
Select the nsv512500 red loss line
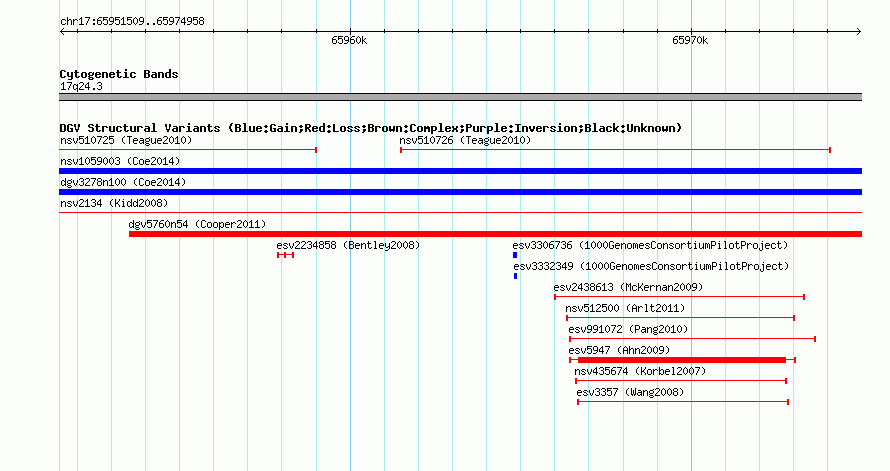coord(681,318)
